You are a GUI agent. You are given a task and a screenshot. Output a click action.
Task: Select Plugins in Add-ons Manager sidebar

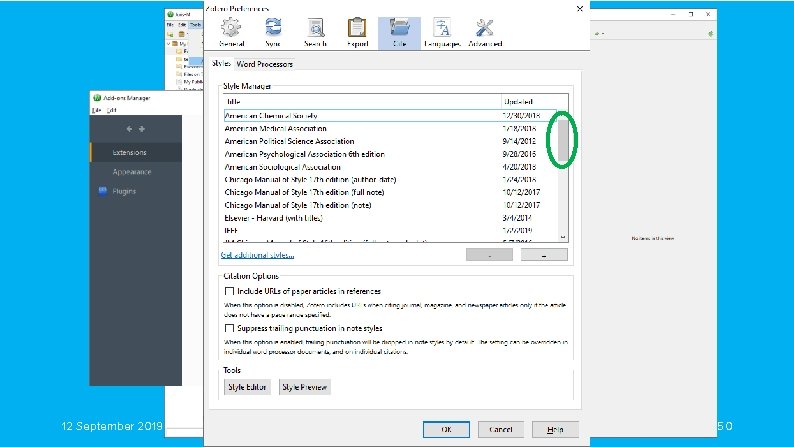pos(136,191)
